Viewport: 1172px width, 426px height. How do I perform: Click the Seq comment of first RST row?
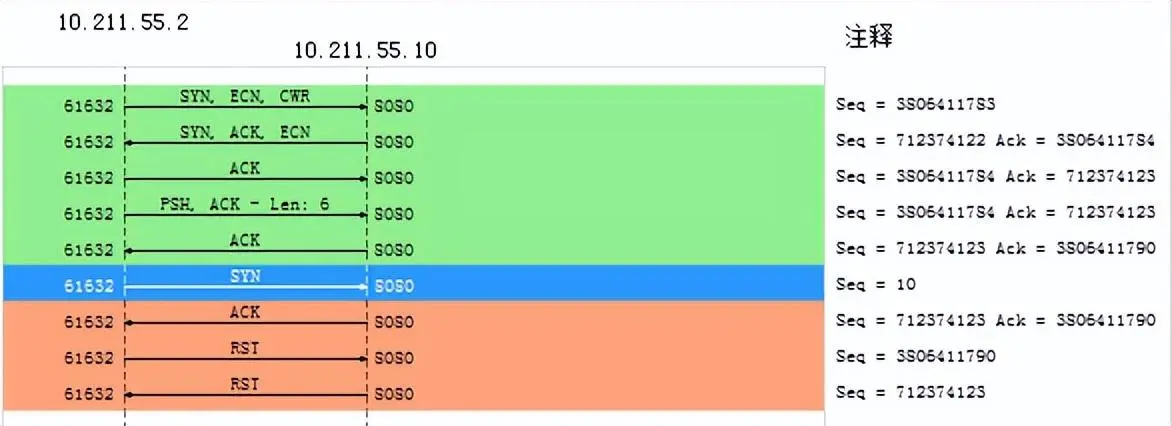(x=916, y=357)
